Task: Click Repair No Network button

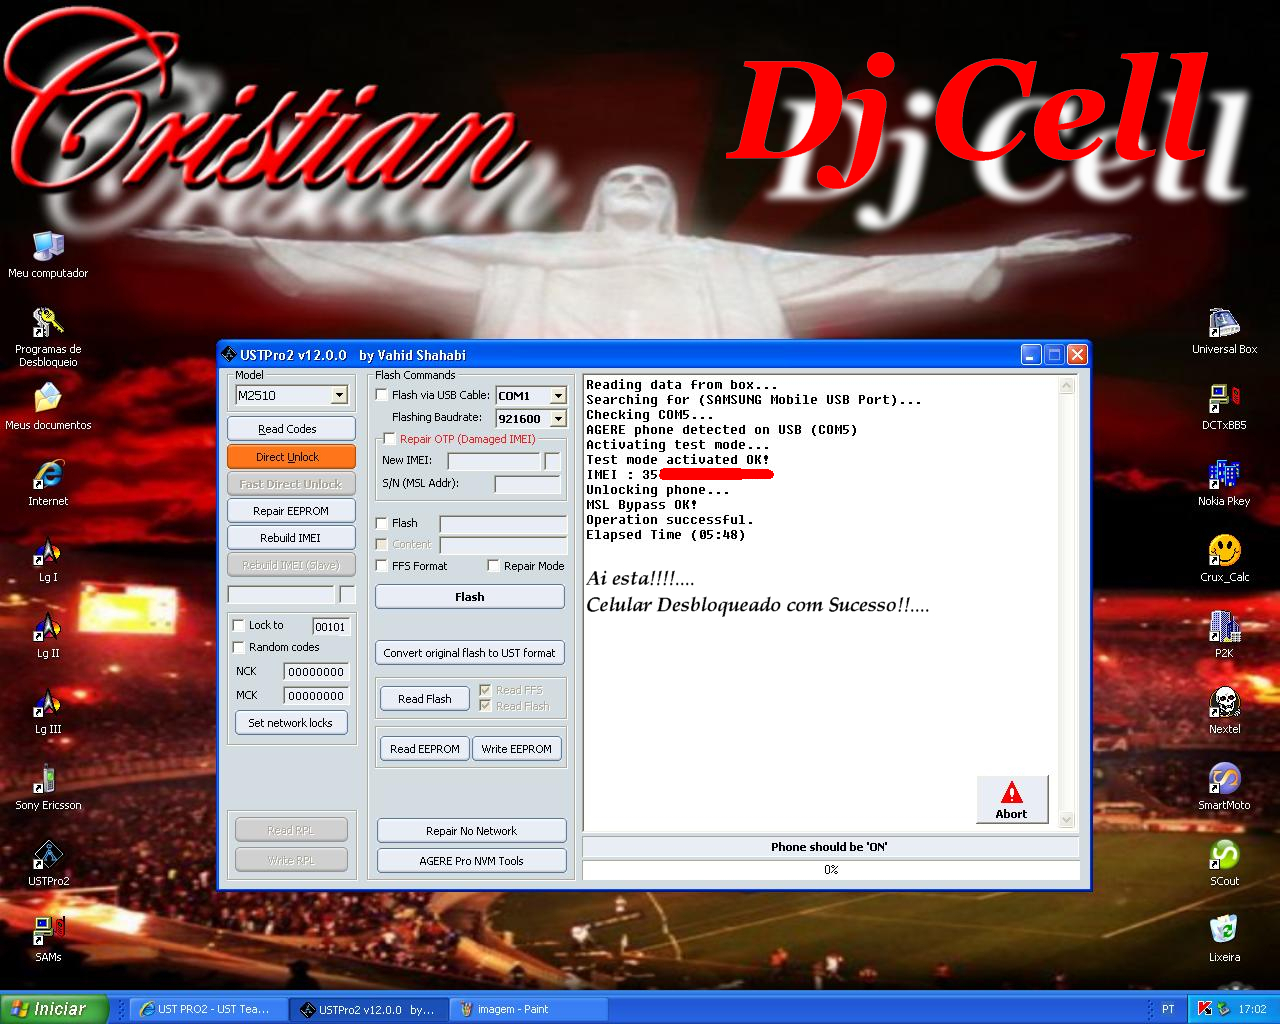Action: click(x=472, y=831)
